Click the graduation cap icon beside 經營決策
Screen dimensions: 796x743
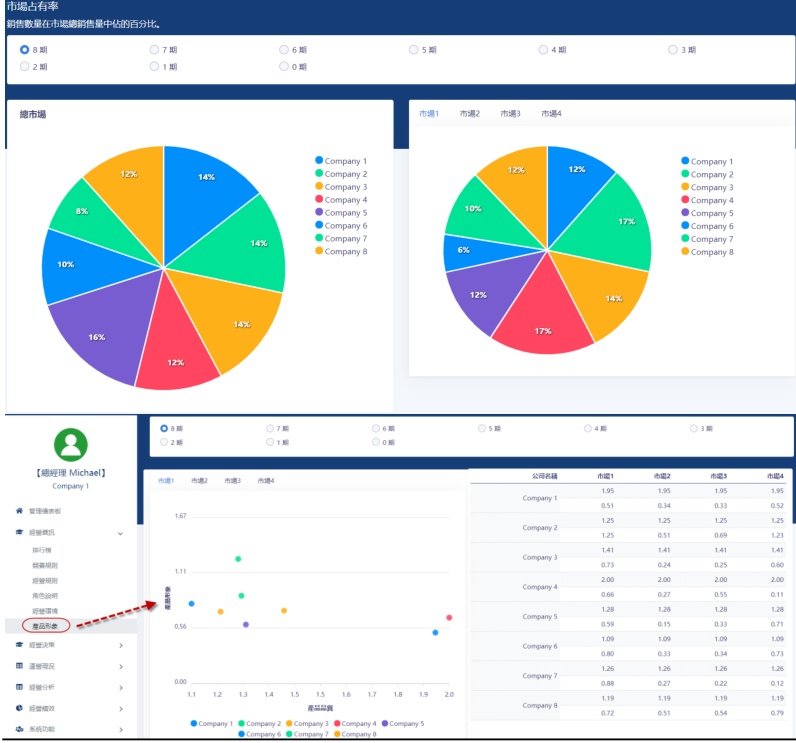click(19, 645)
